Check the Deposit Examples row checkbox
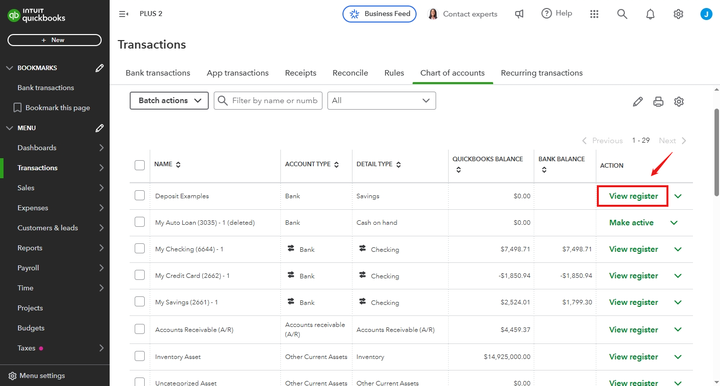This screenshot has width=720, height=386. (x=140, y=196)
